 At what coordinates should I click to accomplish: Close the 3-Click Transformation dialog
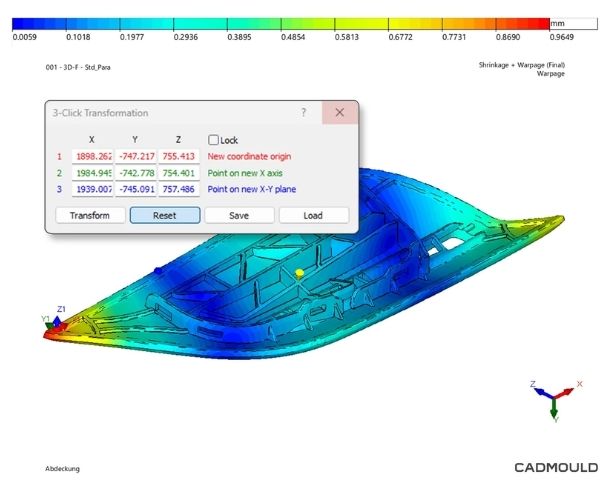click(339, 113)
